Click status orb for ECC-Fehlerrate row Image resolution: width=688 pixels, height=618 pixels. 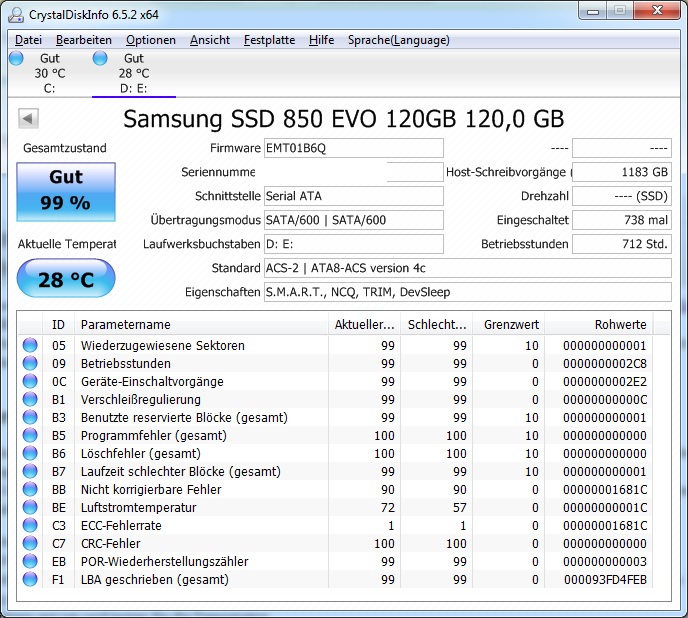click(x=30, y=525)
